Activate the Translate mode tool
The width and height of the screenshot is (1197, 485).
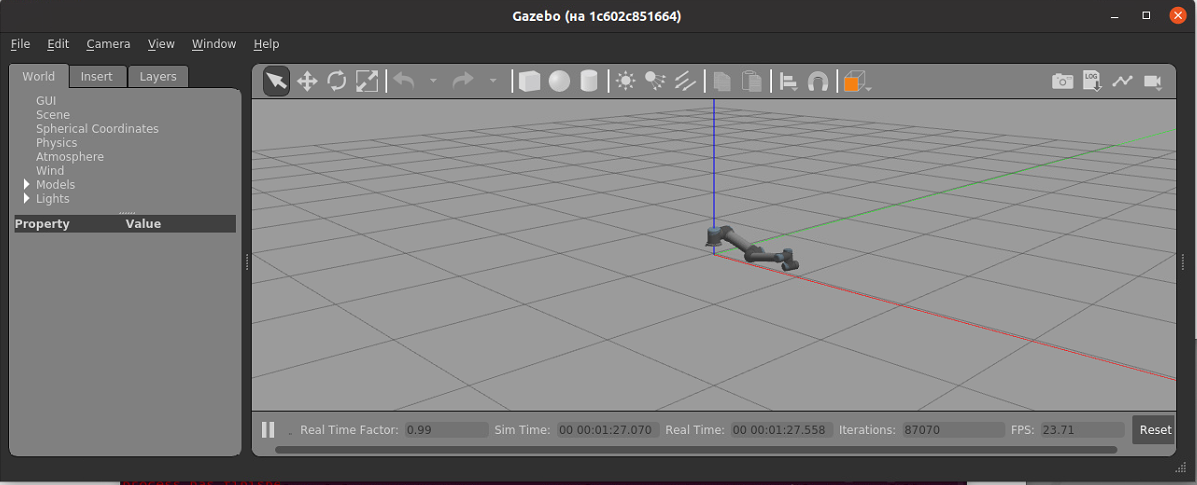click(x=307, y=81)
